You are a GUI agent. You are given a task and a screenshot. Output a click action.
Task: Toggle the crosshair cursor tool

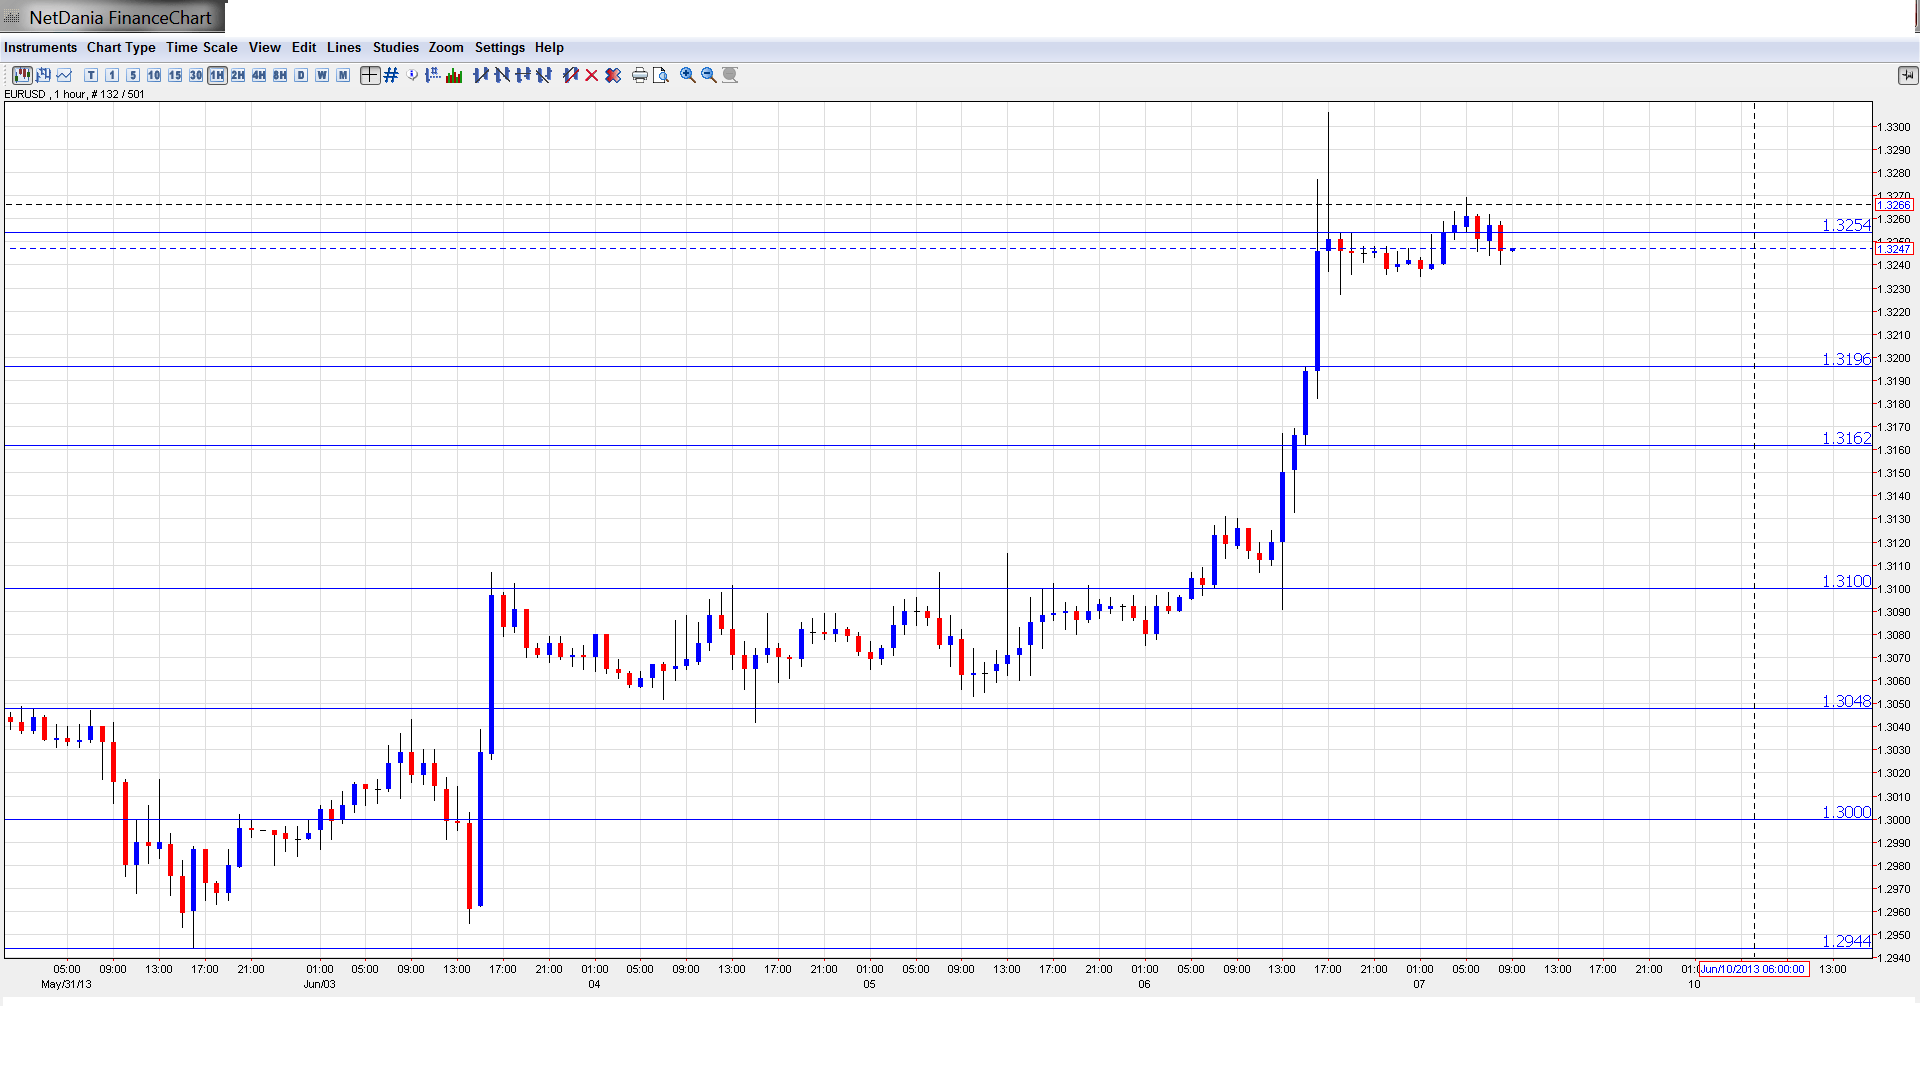370,75
